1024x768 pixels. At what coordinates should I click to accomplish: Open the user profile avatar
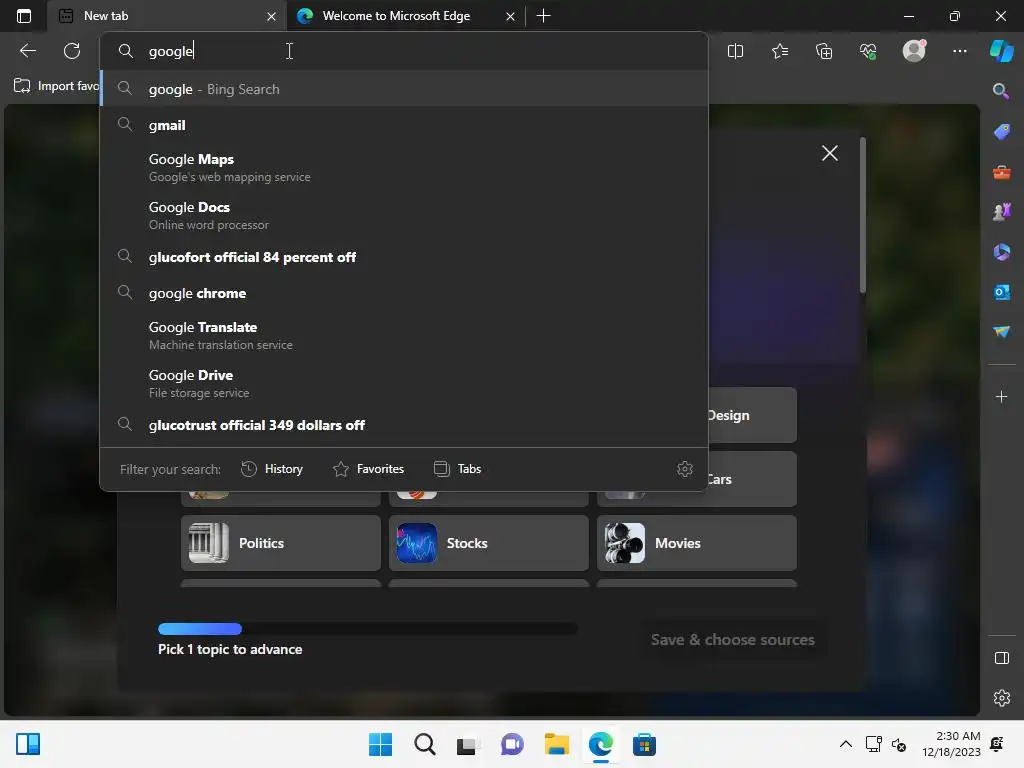click(x=914, y=50)
